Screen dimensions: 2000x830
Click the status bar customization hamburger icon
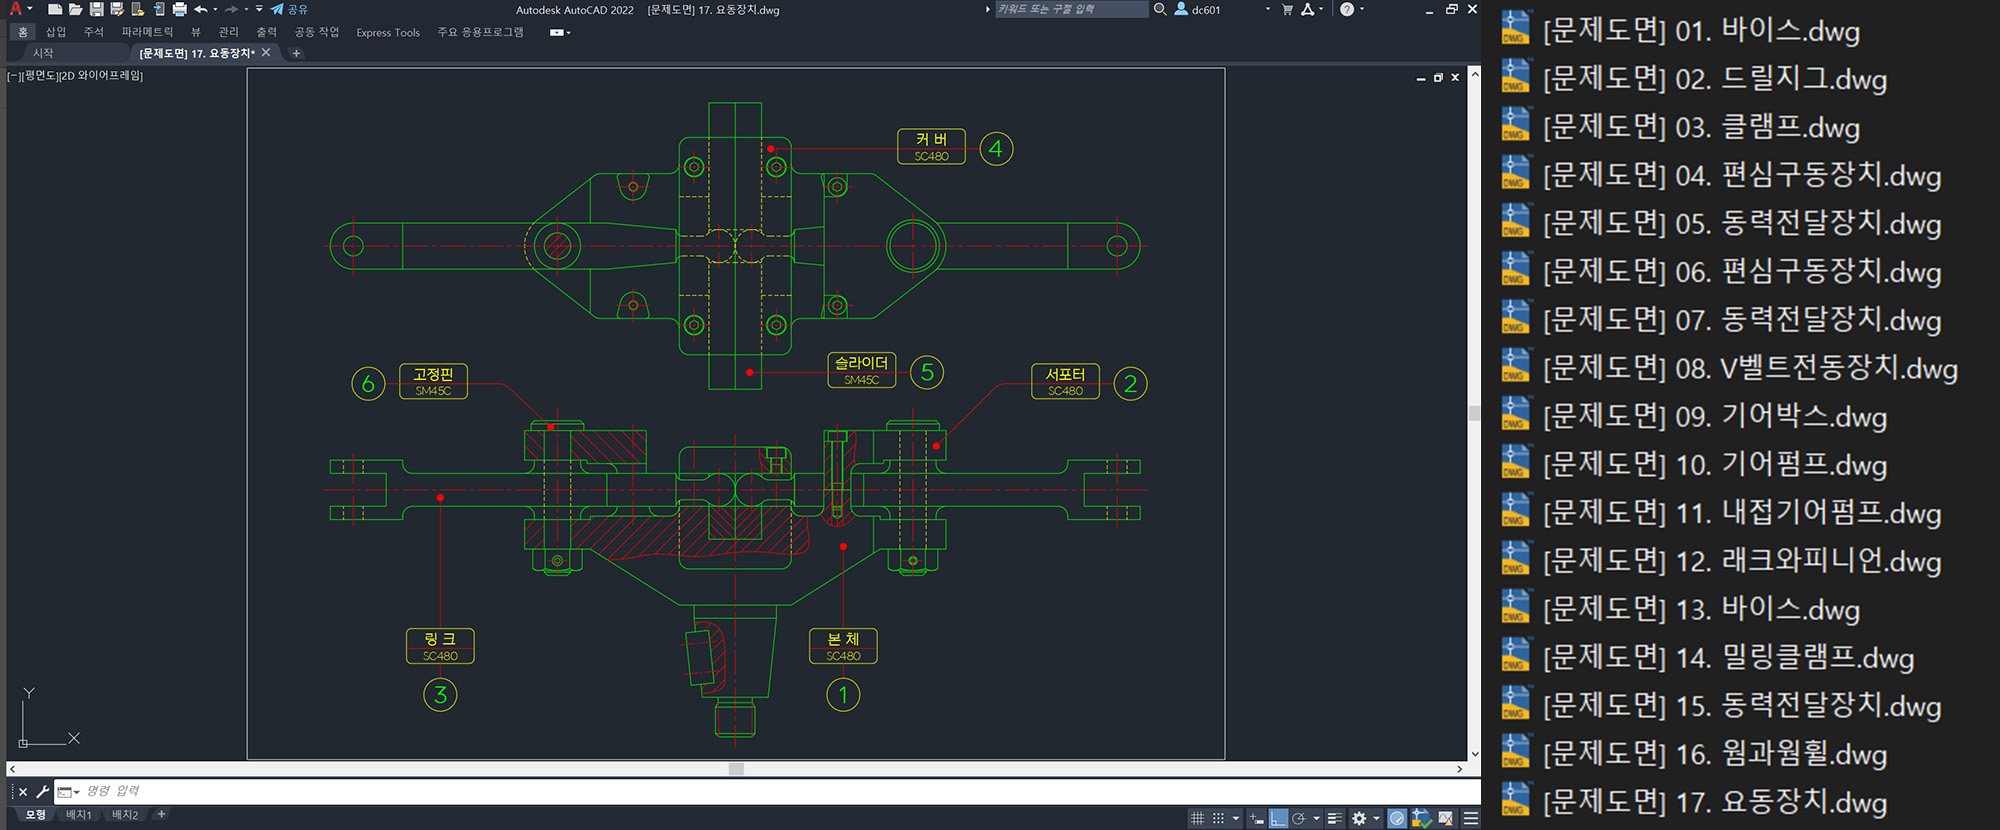[x=1471, y=818]
